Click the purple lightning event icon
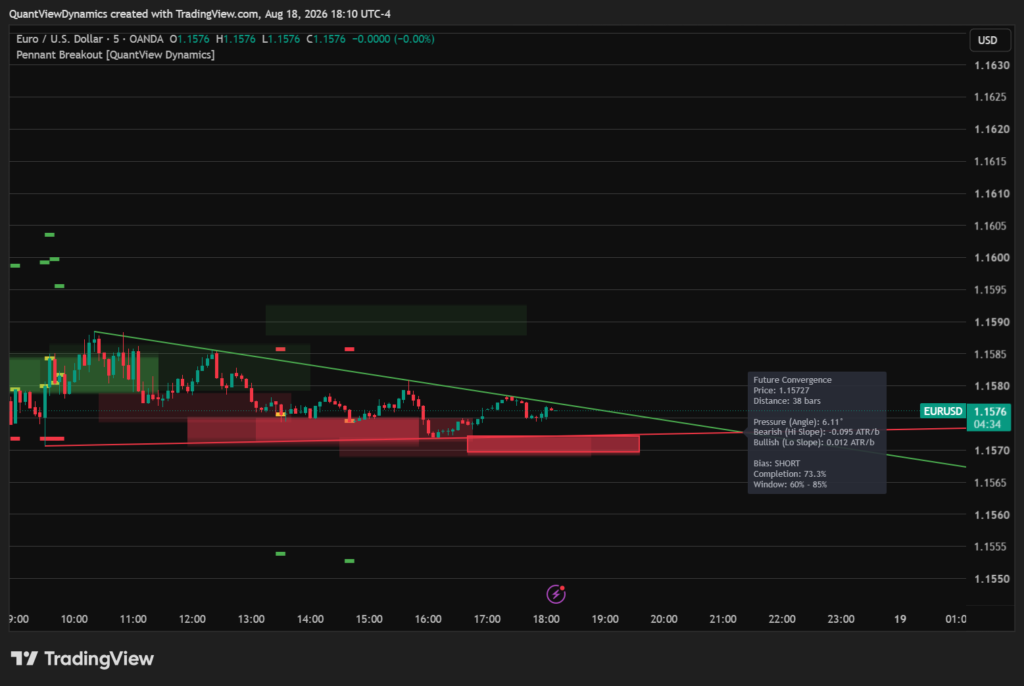1024x686 pixels. click(x=556, y=594)
